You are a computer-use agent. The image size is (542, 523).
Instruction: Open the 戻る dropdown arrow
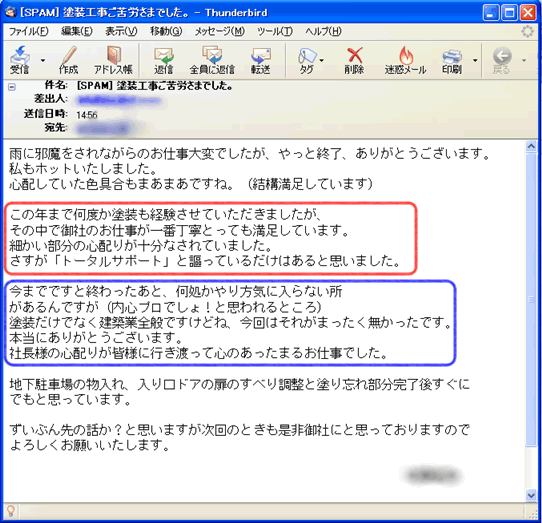[x=524, y=60]
